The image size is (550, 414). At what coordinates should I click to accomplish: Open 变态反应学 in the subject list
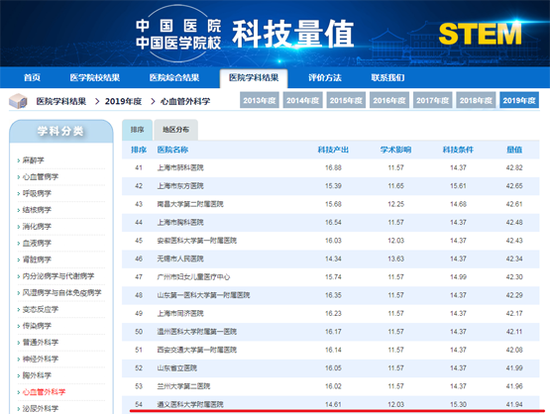click(x=40, y=309)
